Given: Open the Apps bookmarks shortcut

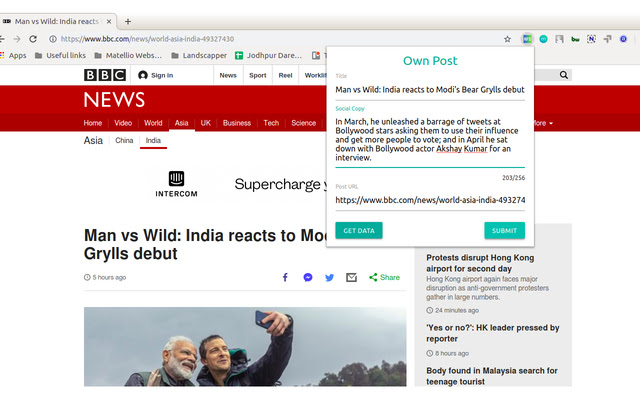Looking at the screenshot, I should 14,56.
